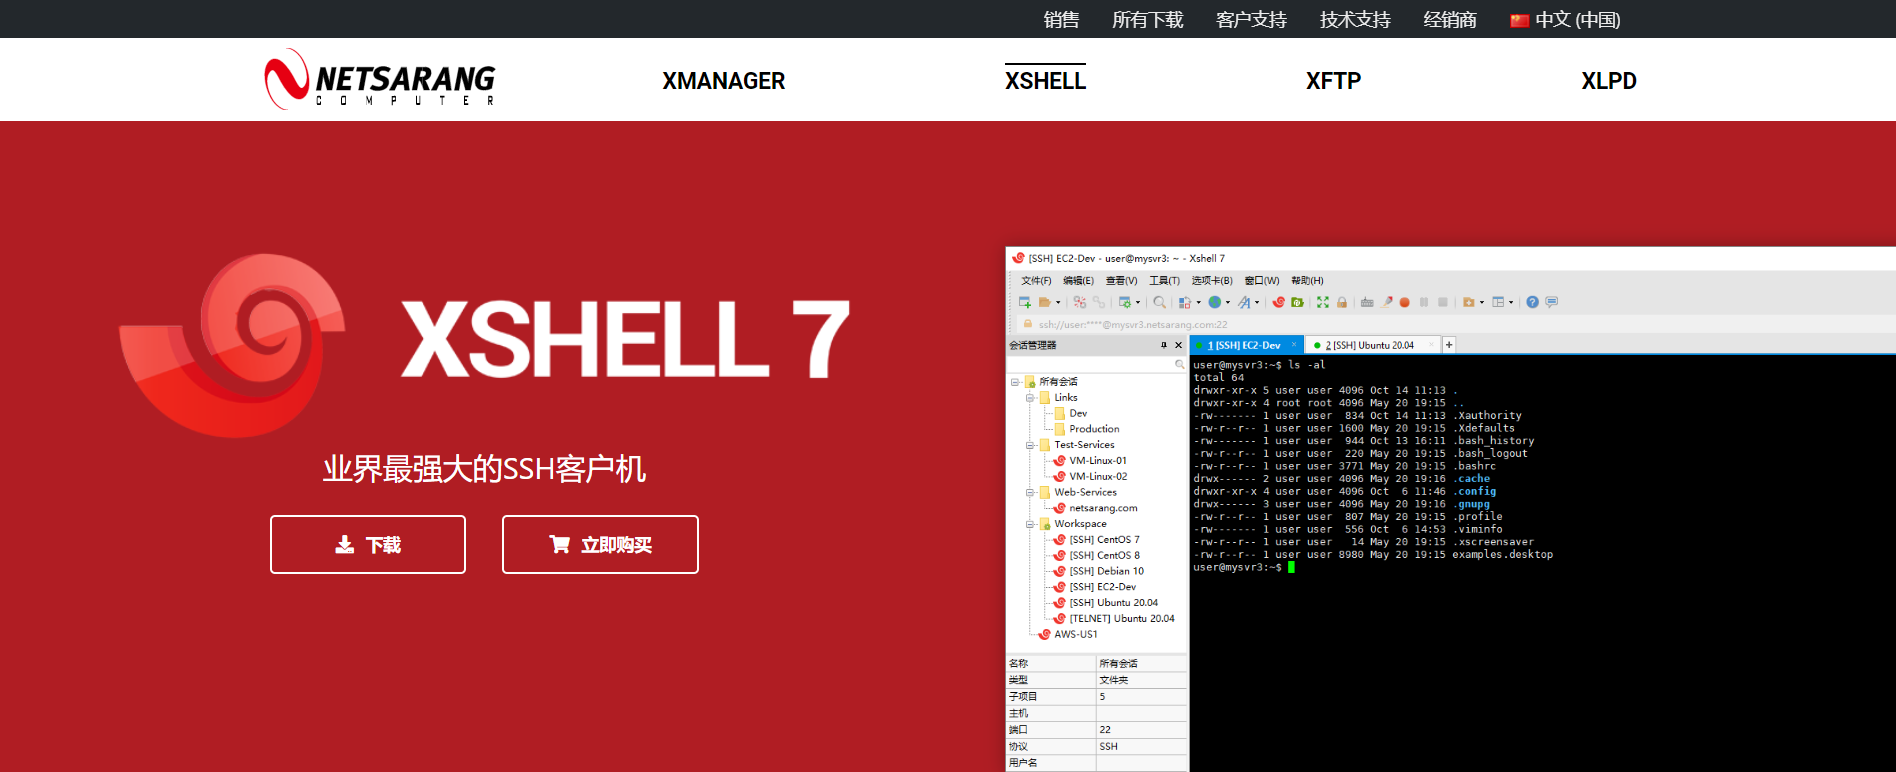1896x772 pixels.
Task: Open dropdown arrow beside Open folder icon
Action: (x=1058, y=302)
